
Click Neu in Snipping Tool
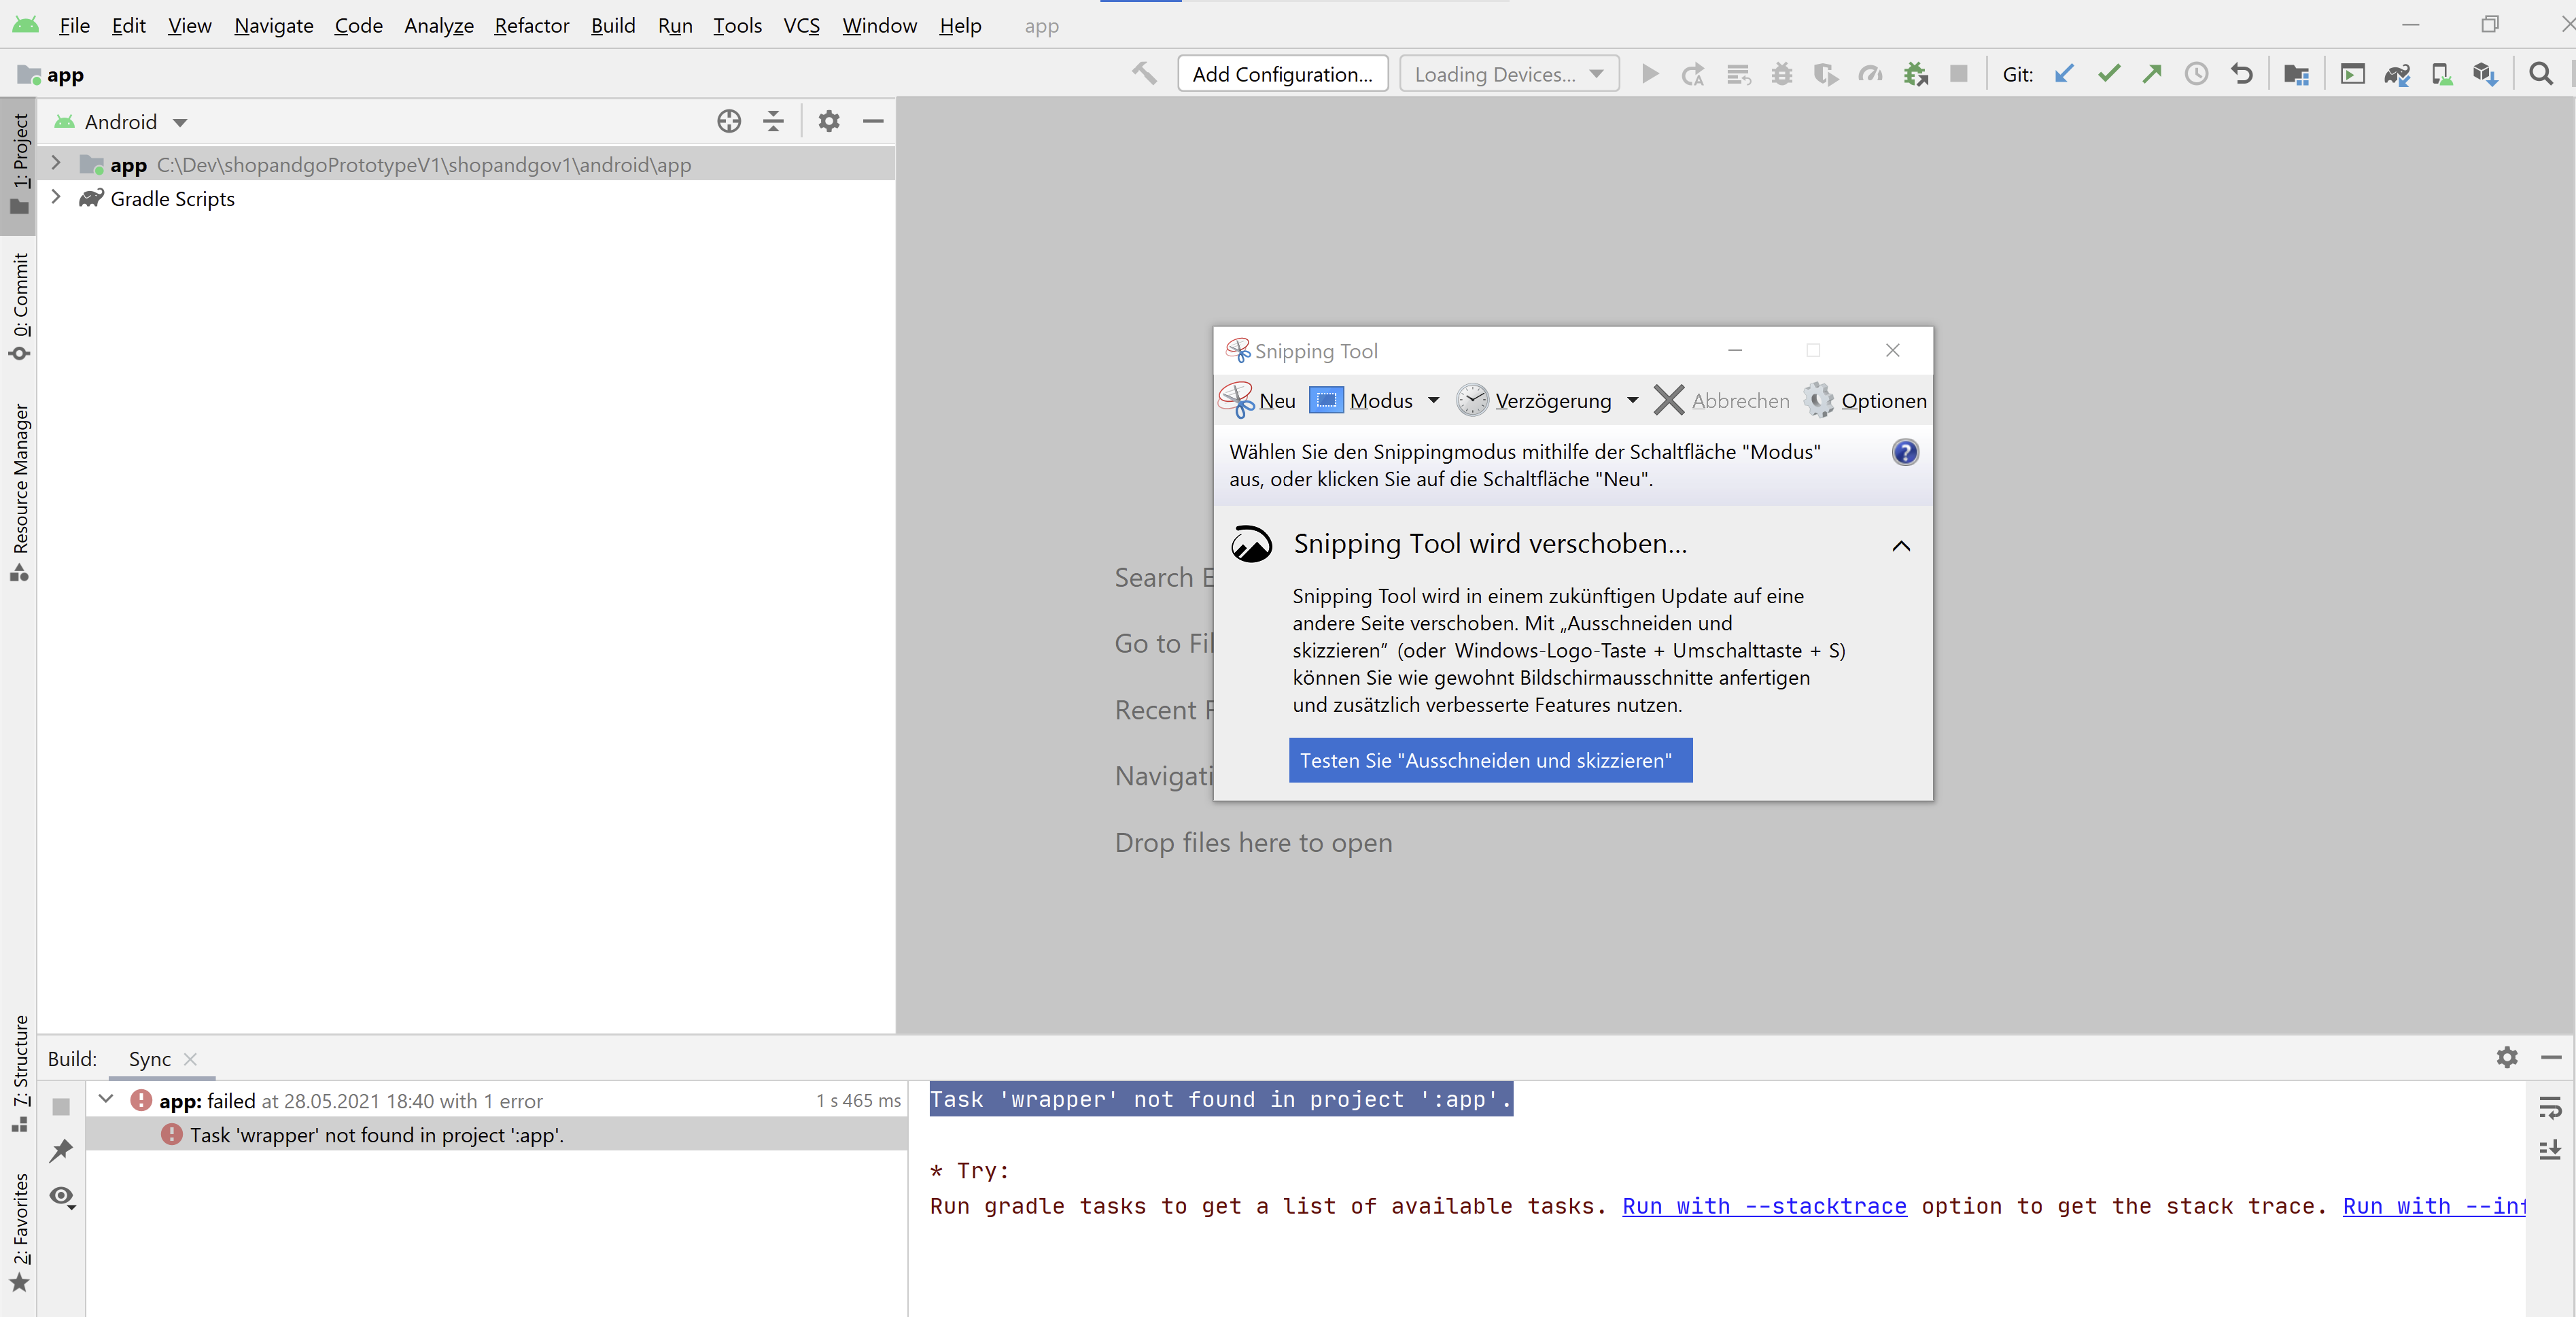[x=1258, y=400]
